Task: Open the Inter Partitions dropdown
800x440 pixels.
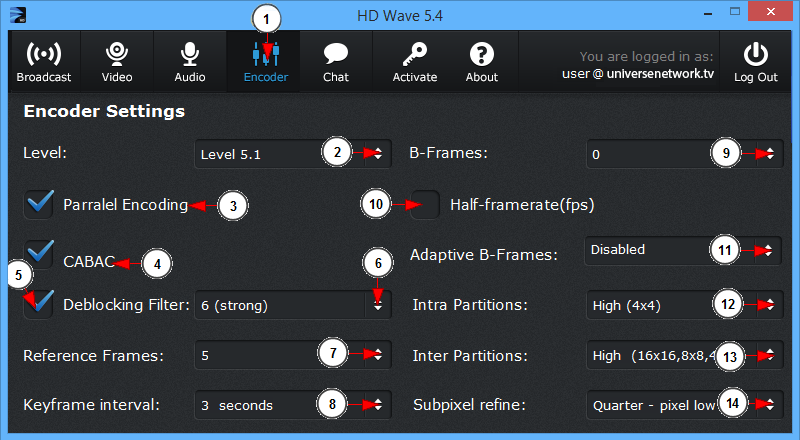Action: (685, 355)
